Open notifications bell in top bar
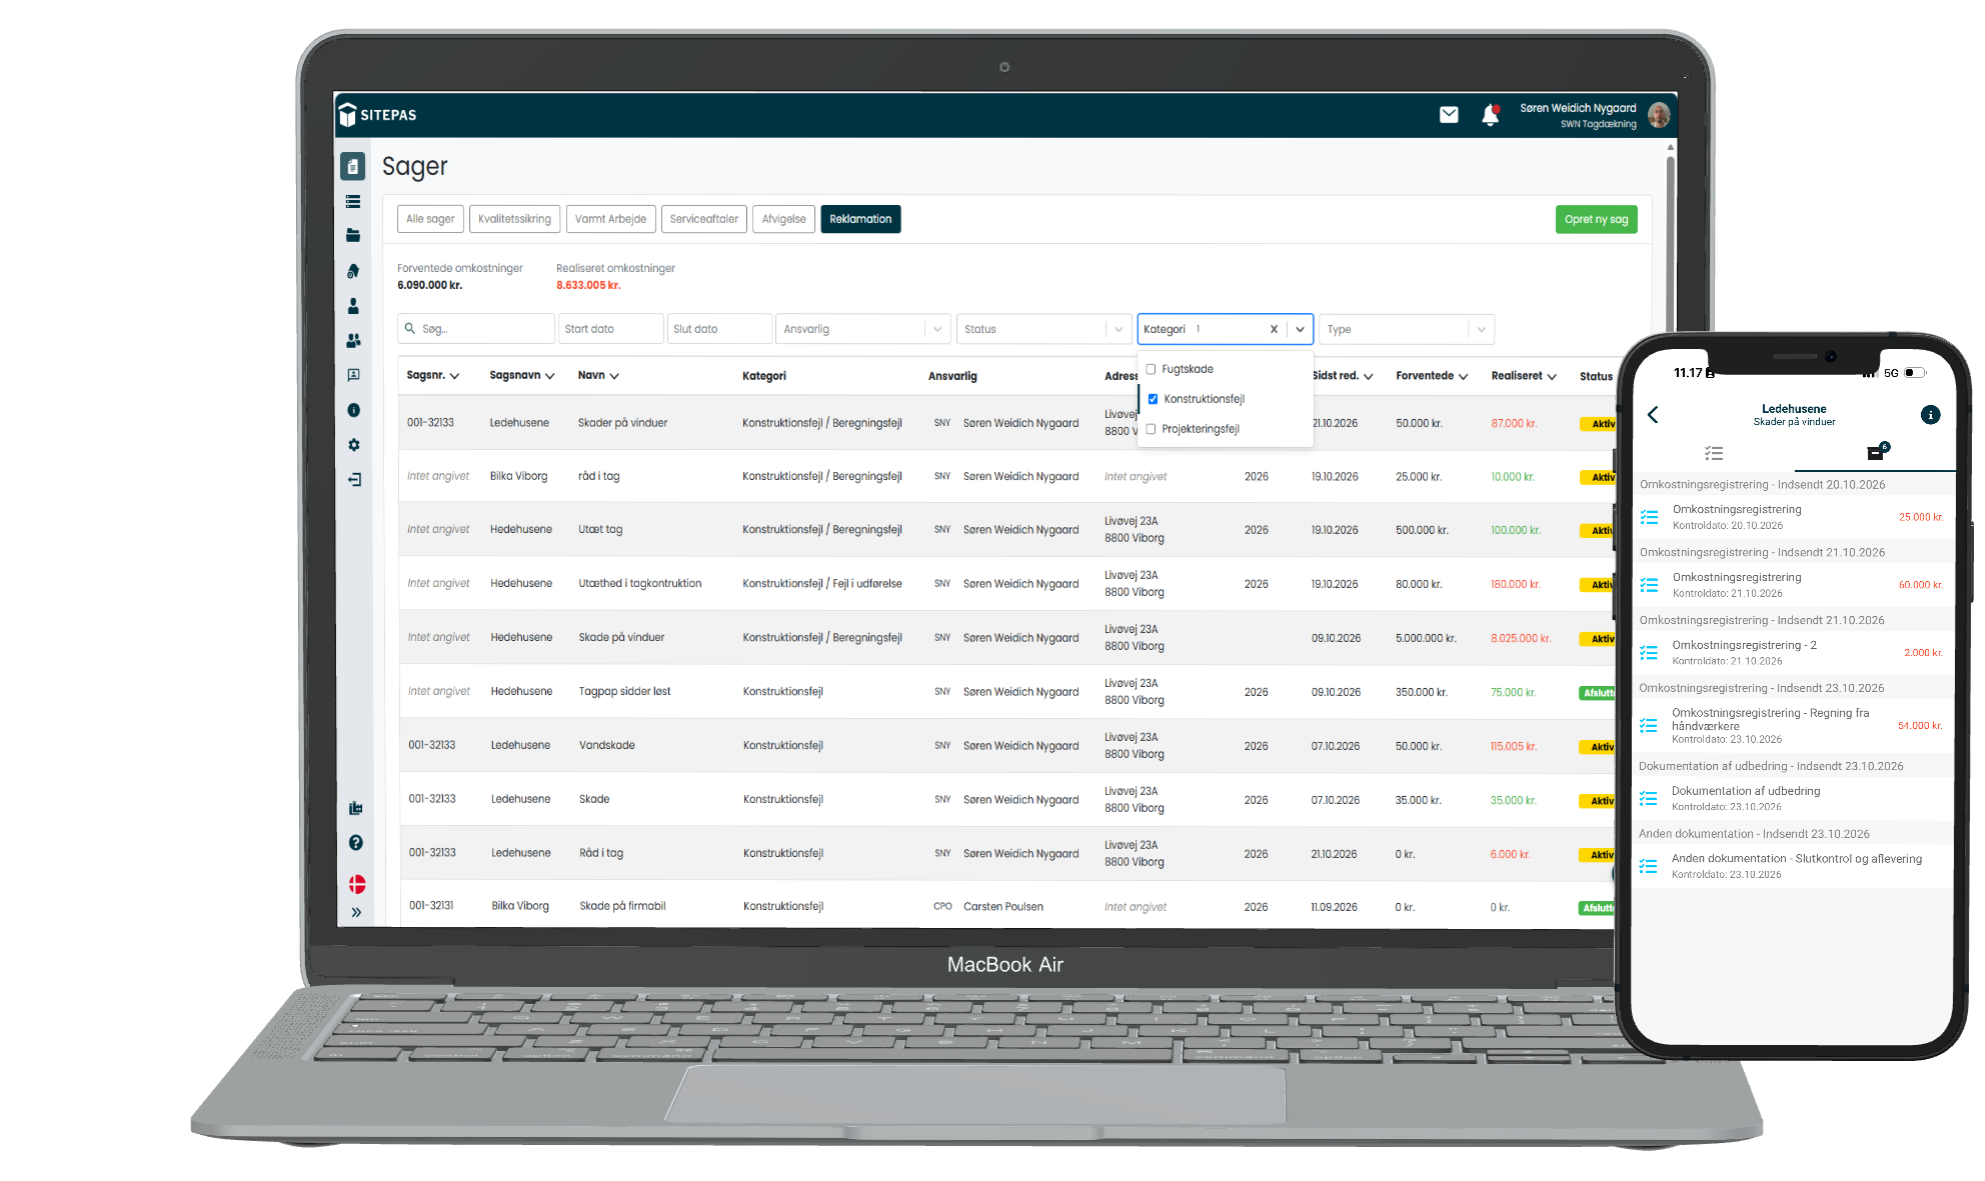This screenshot has height=1181, width=1985. click(1490, 115)
